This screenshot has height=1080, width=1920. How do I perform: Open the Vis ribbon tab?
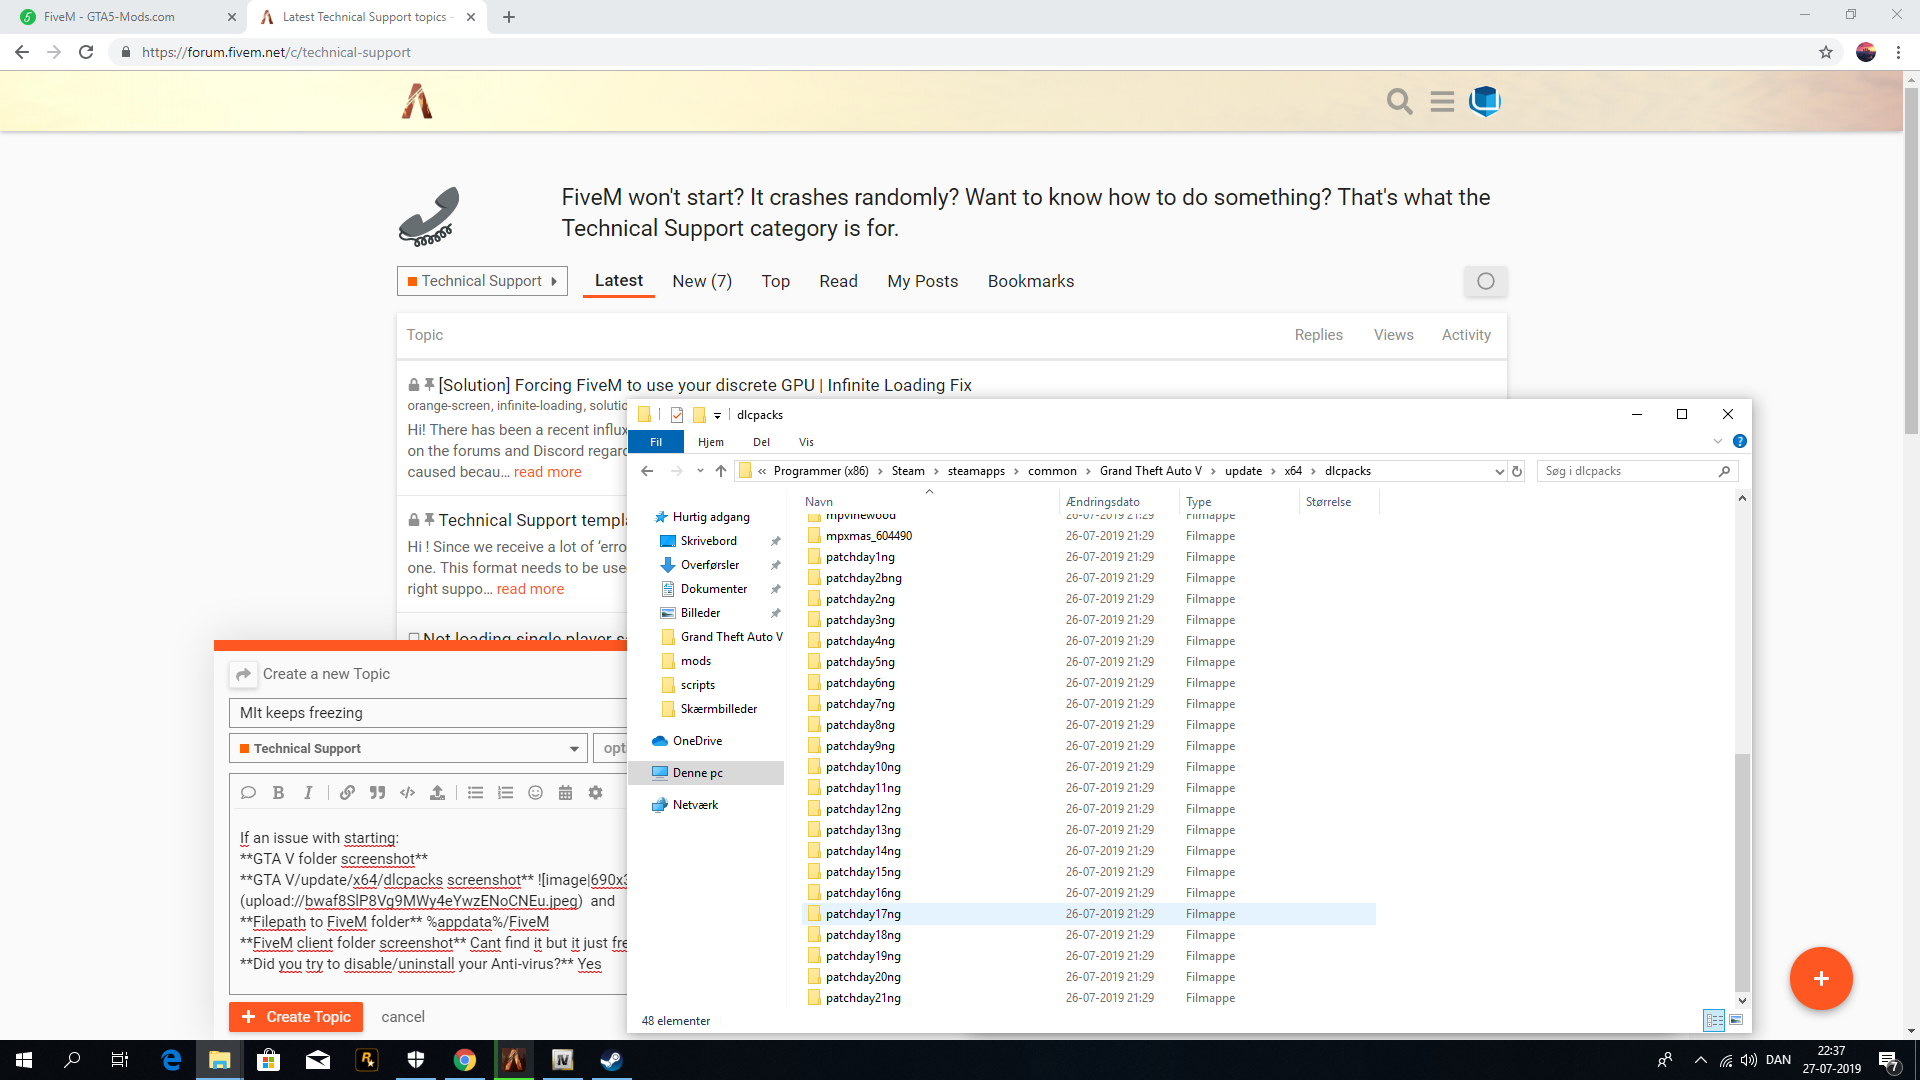pyautogui.click(x=806, y=442)
